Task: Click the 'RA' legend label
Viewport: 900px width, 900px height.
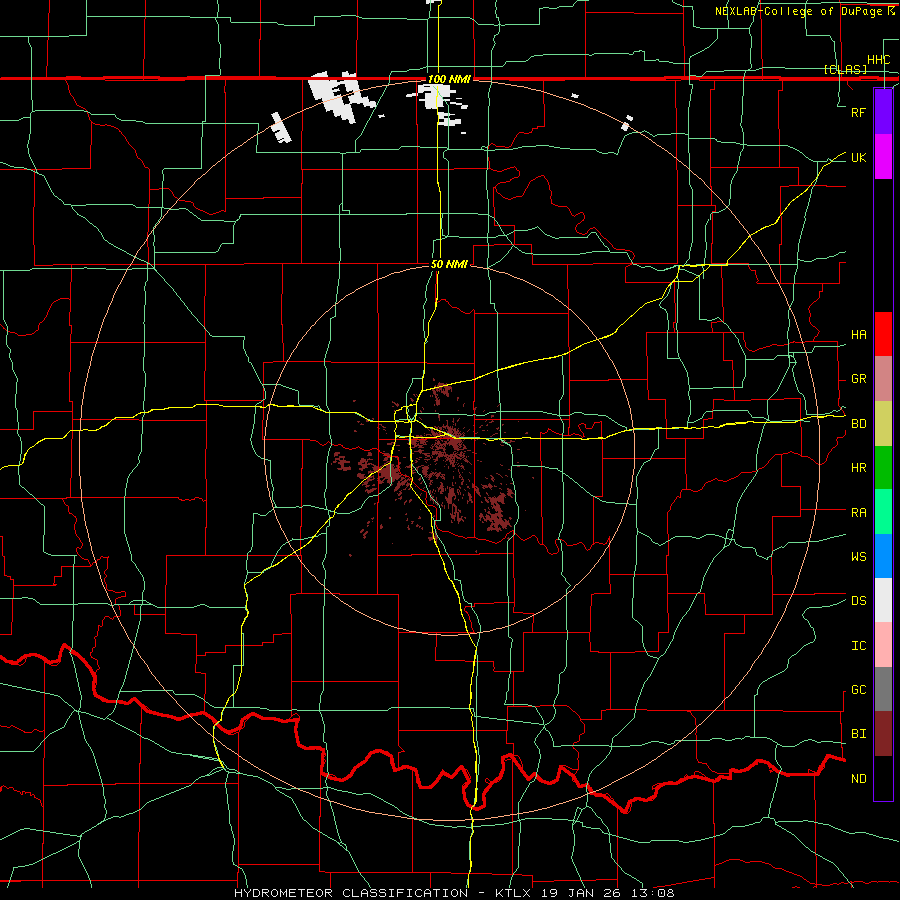Action: 859,513
